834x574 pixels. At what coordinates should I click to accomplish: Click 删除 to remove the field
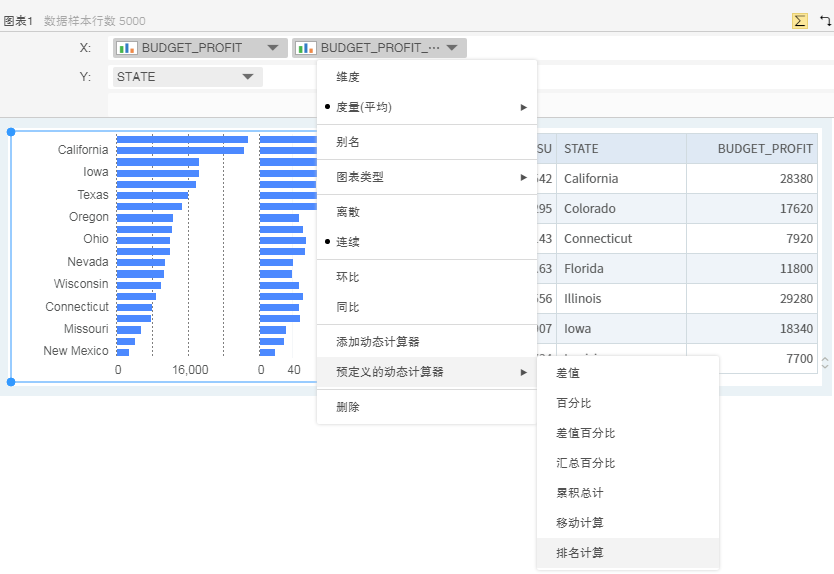pos(348,407)
